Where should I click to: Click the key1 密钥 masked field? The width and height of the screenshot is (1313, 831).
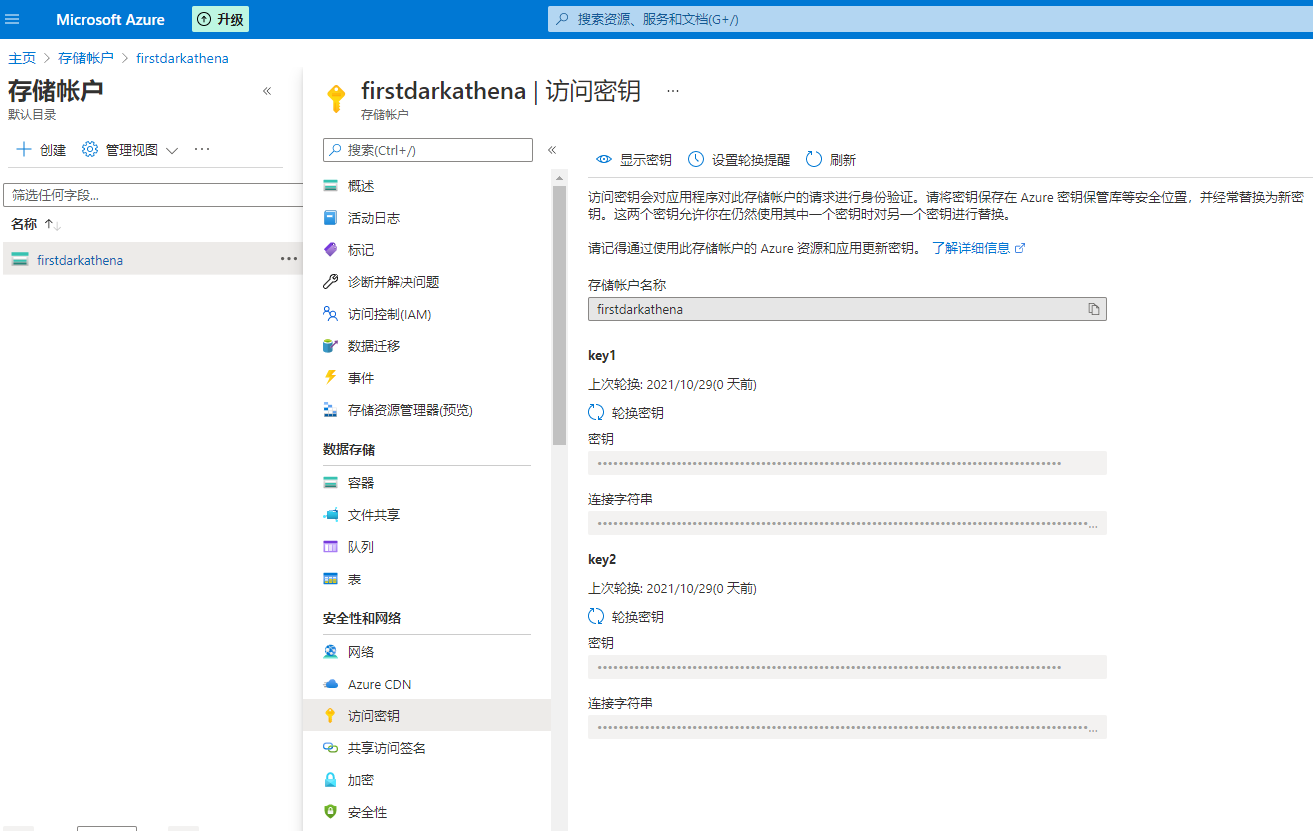[847, 463]
